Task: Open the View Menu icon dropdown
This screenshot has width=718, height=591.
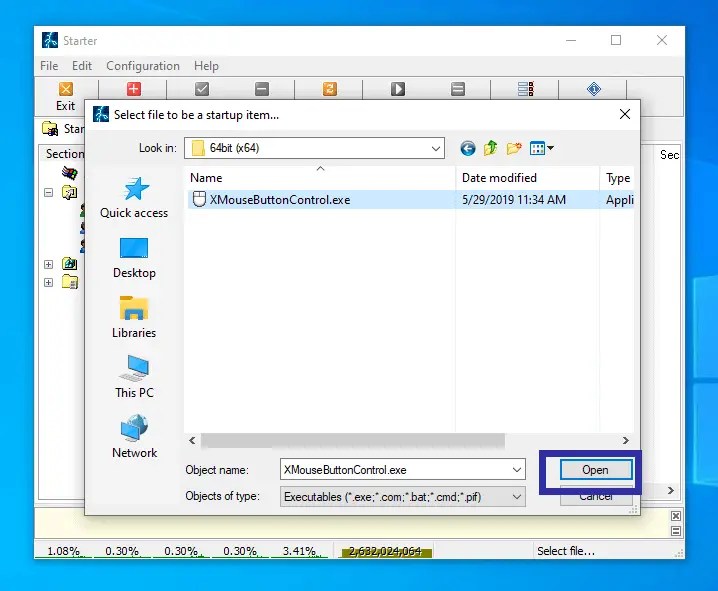Action: click(542, 148)
